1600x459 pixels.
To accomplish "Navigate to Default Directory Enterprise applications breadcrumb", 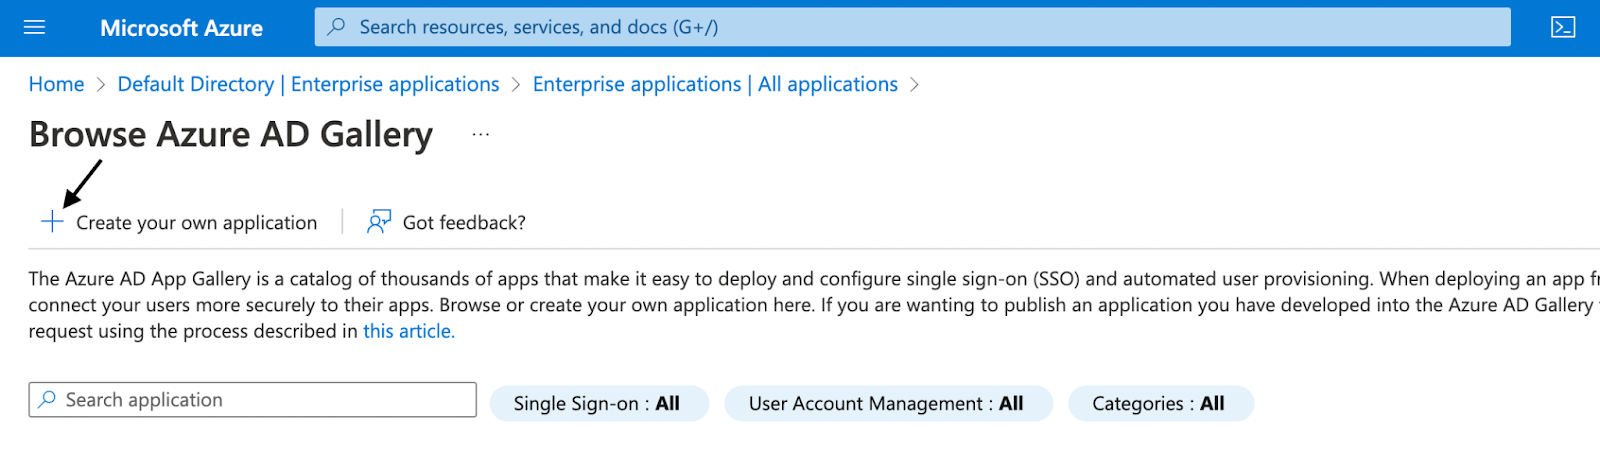I will (x=308, y=84).
